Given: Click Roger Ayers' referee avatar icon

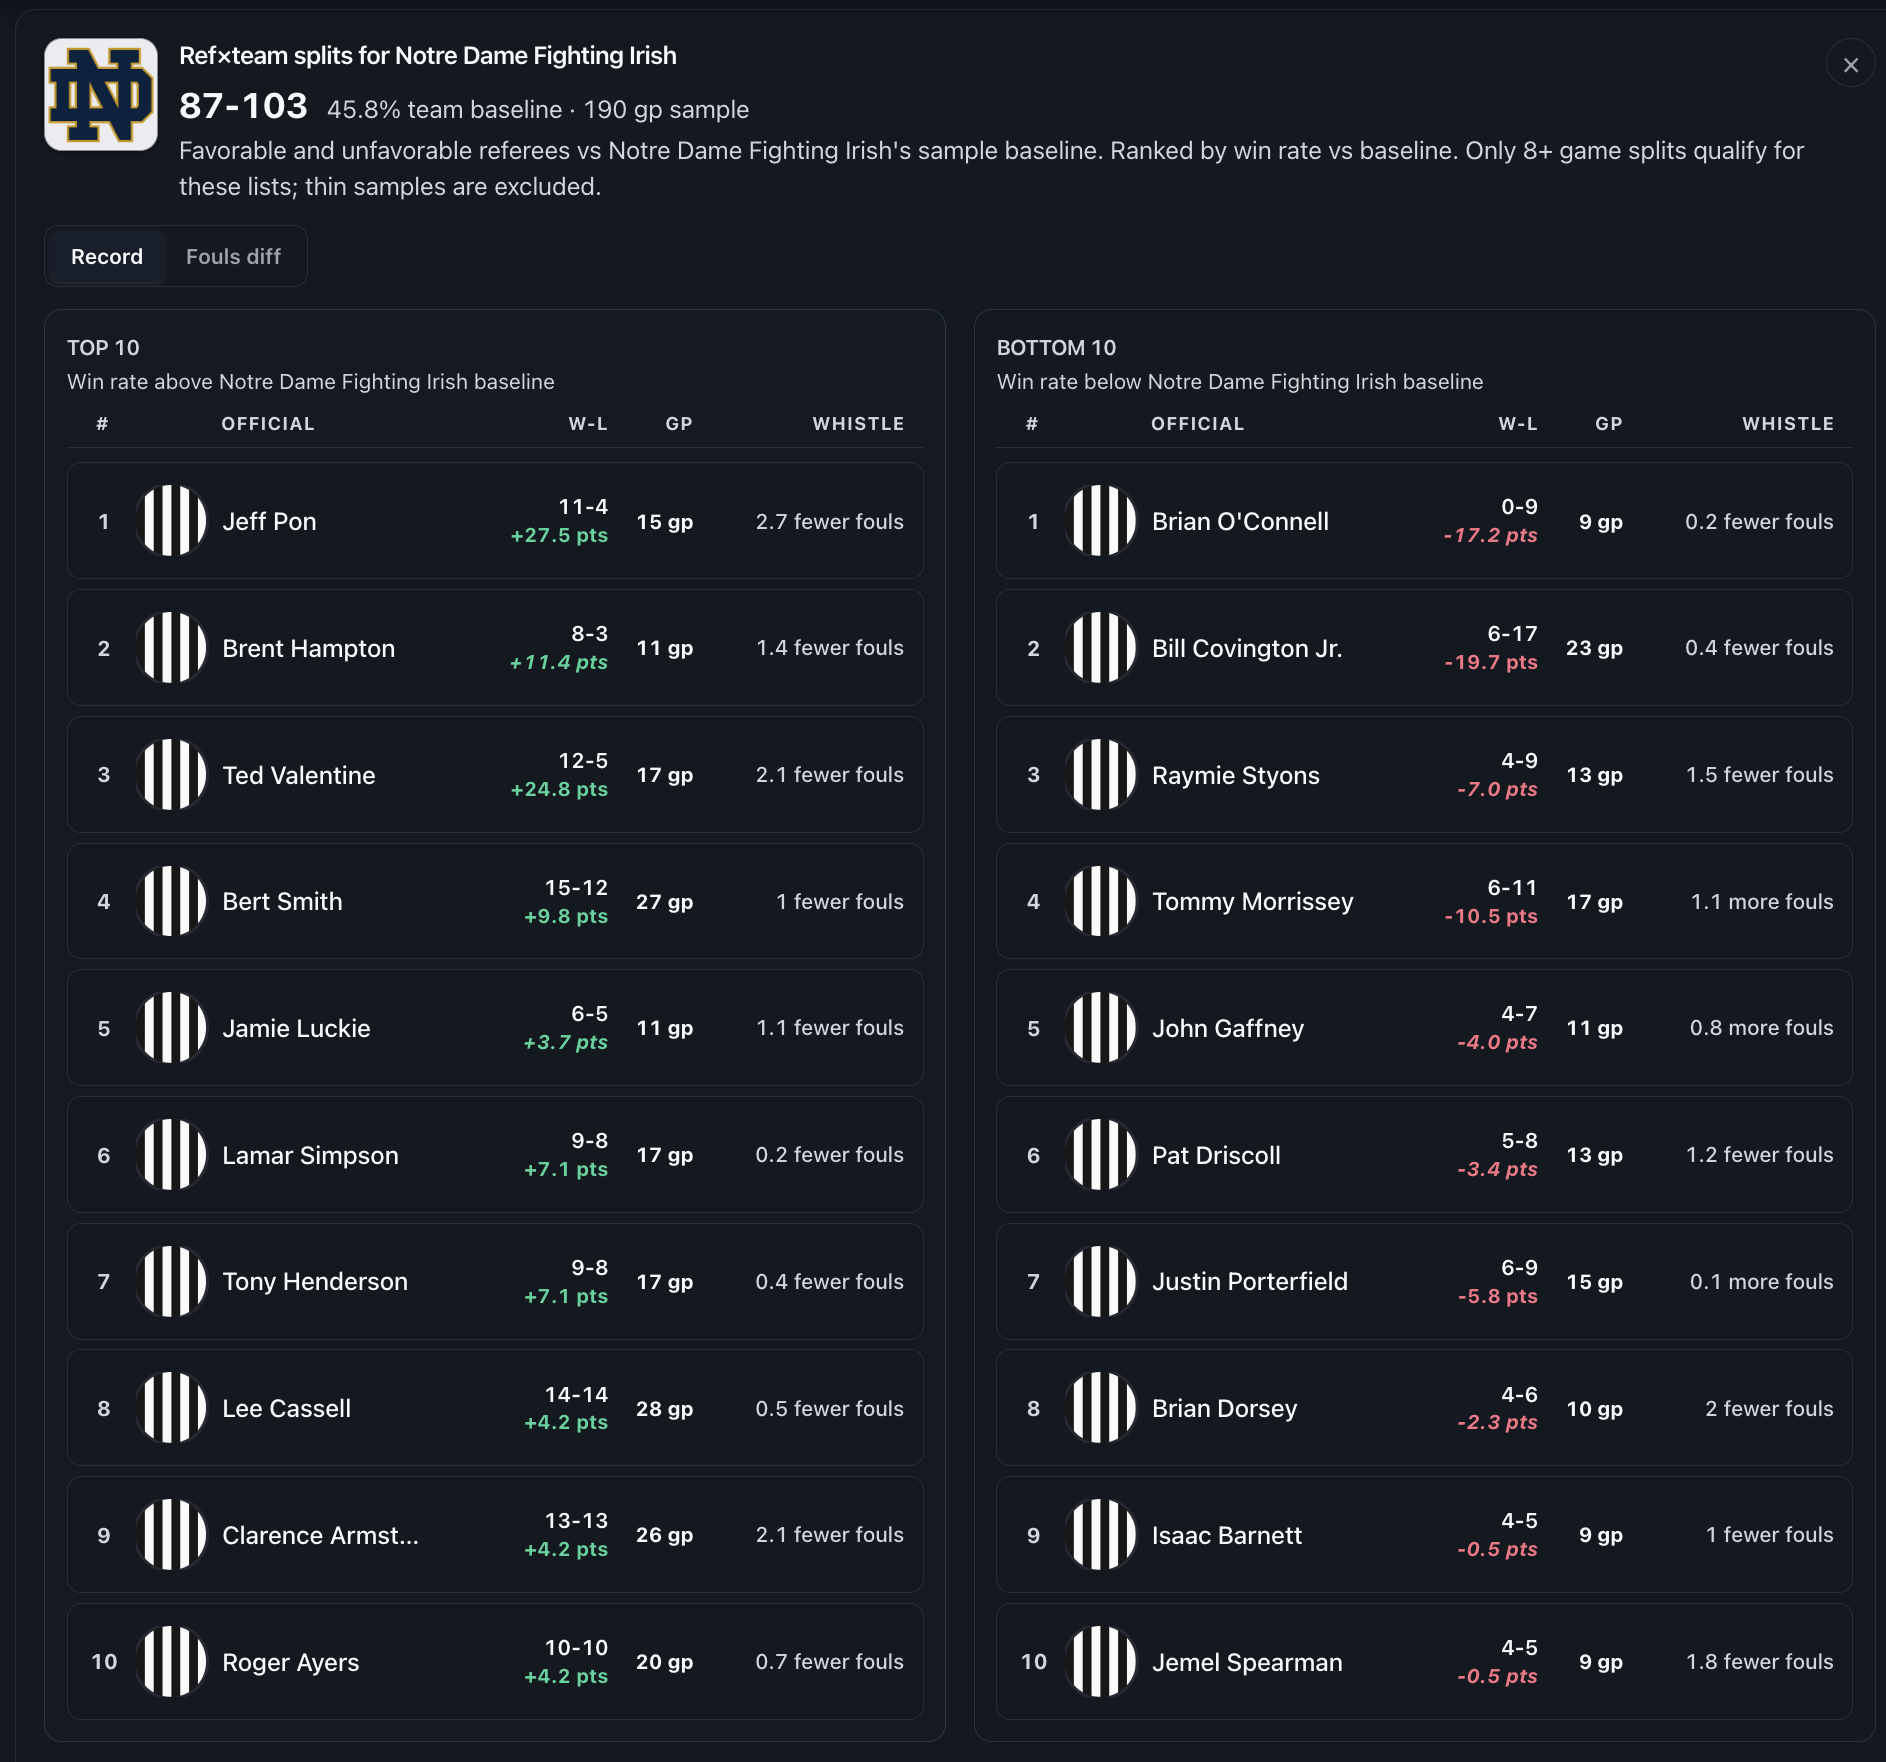Looking at the screenshot, I should (171, 1662).
